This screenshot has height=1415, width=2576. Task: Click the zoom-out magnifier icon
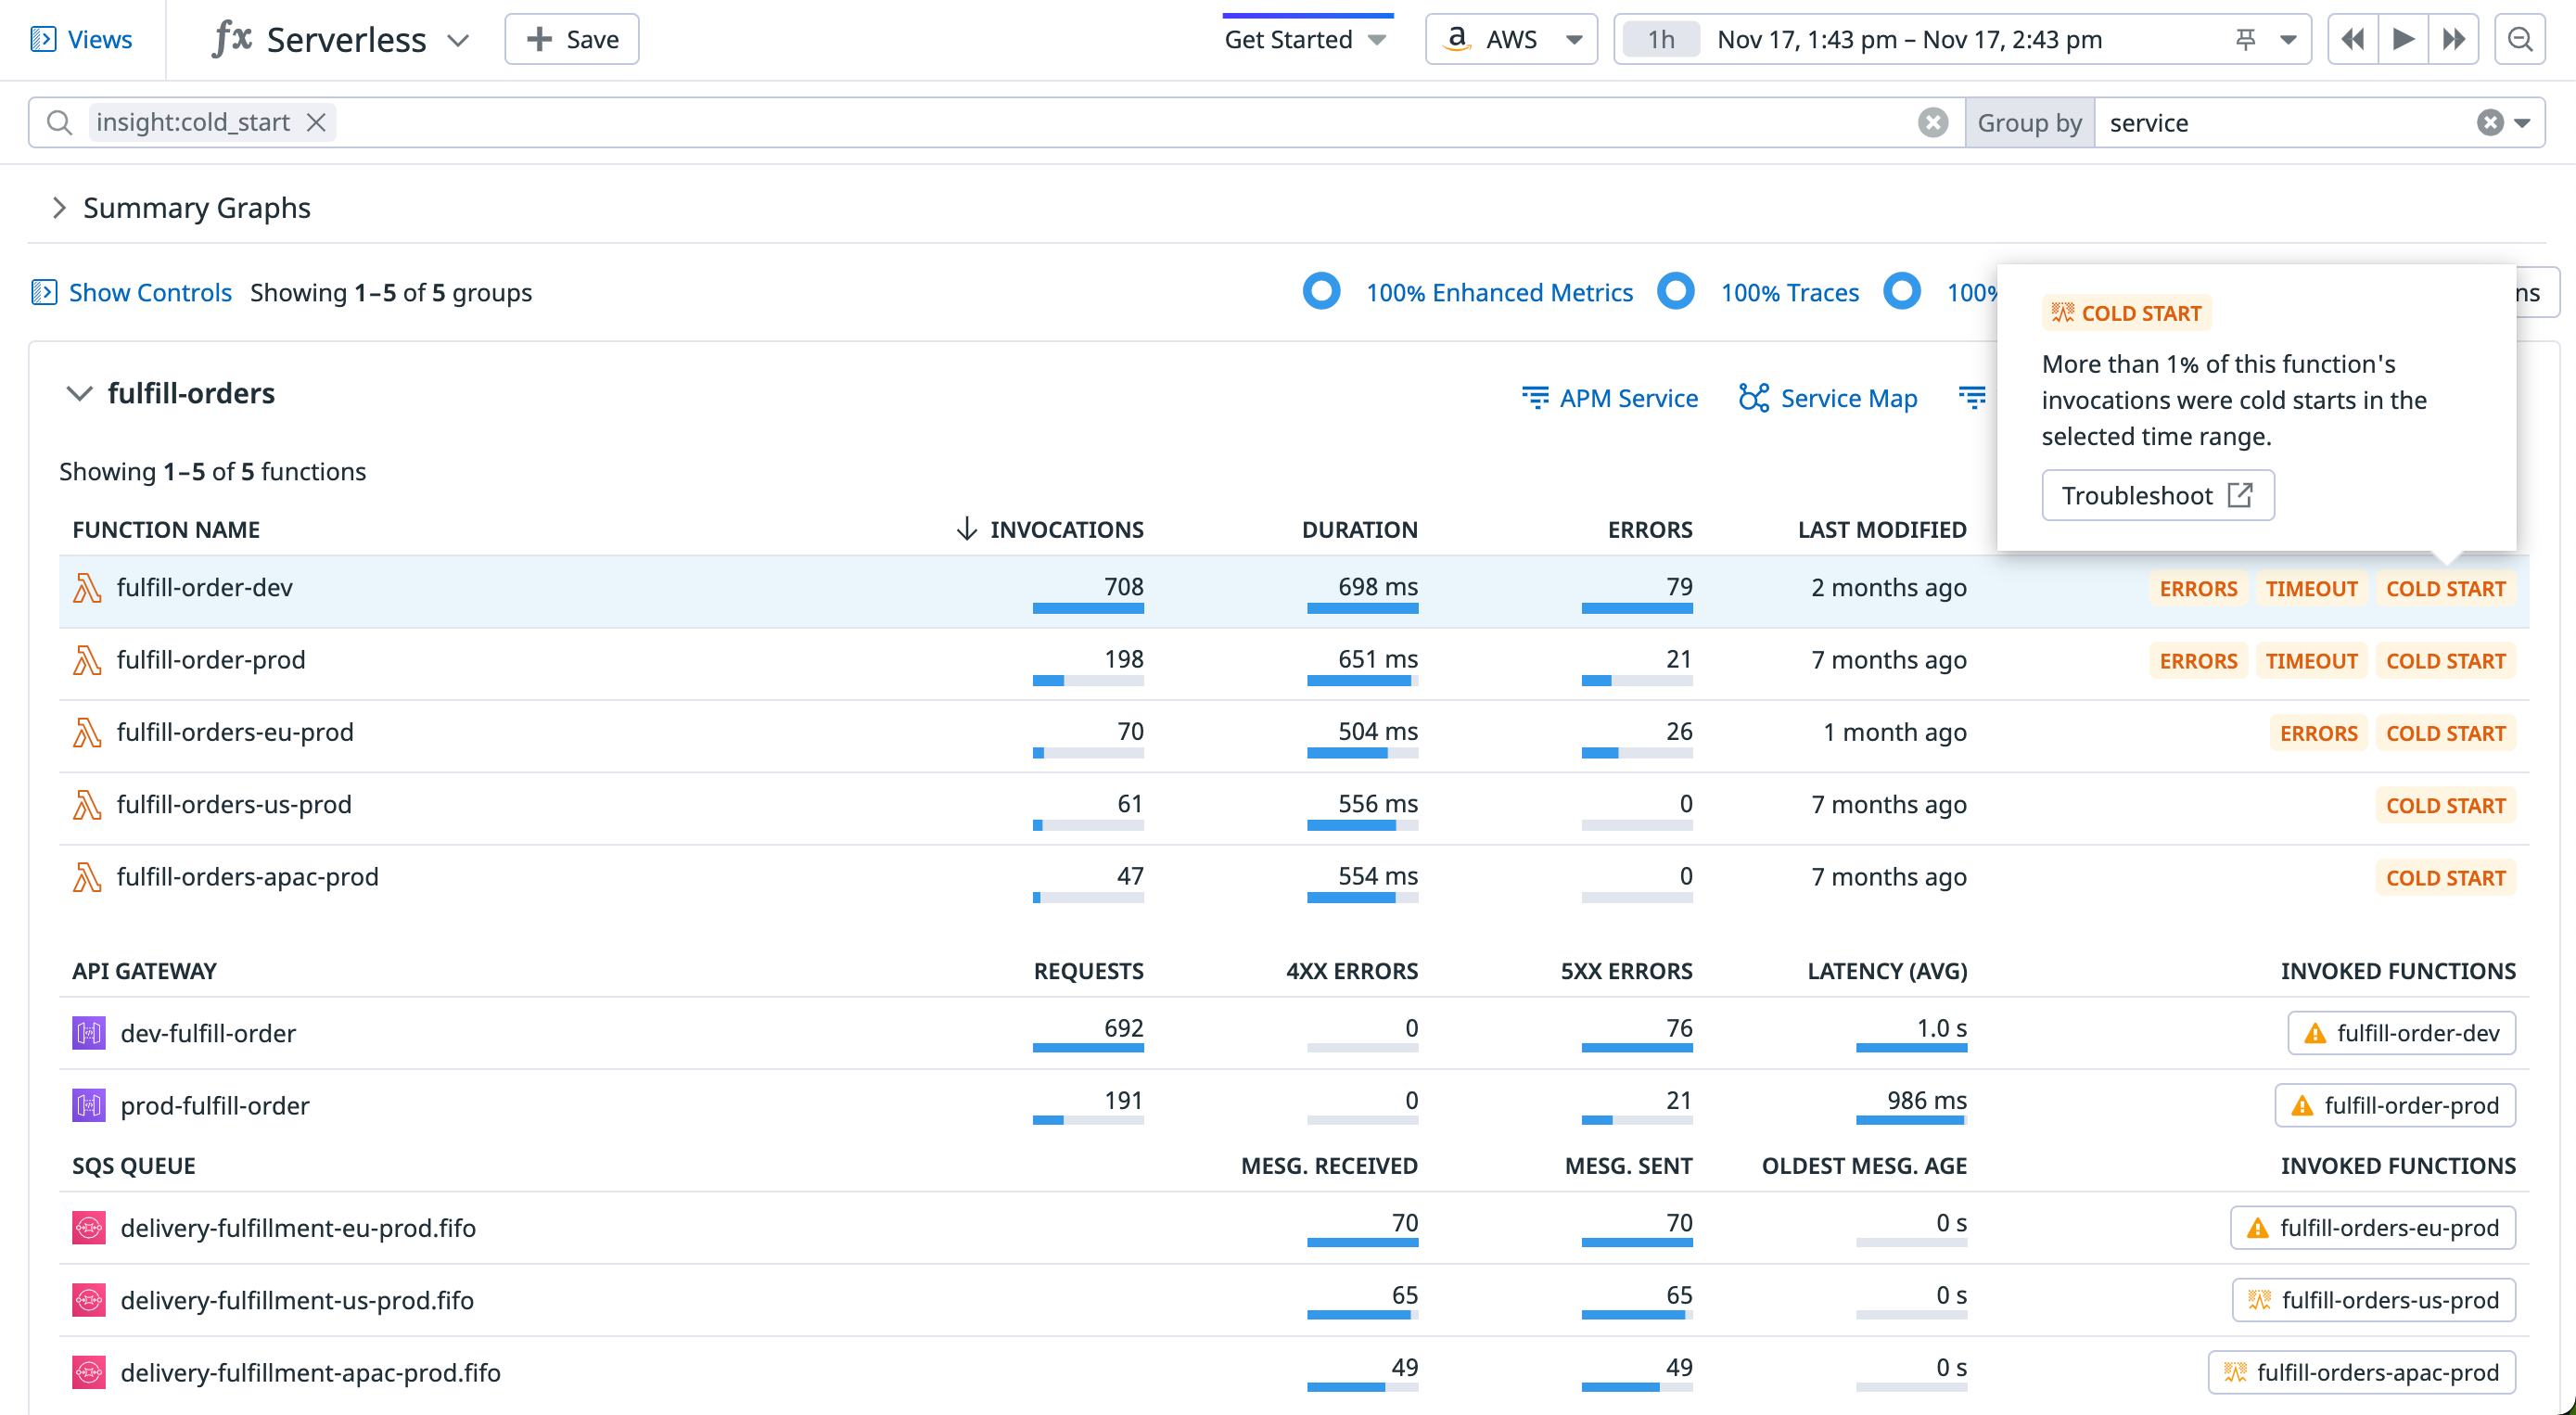2520,39
